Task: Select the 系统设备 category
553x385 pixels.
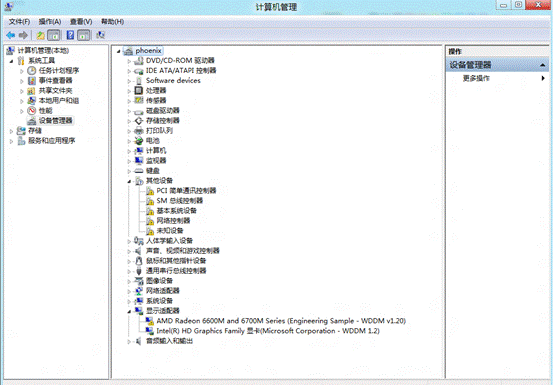Action: click(159, 301)
